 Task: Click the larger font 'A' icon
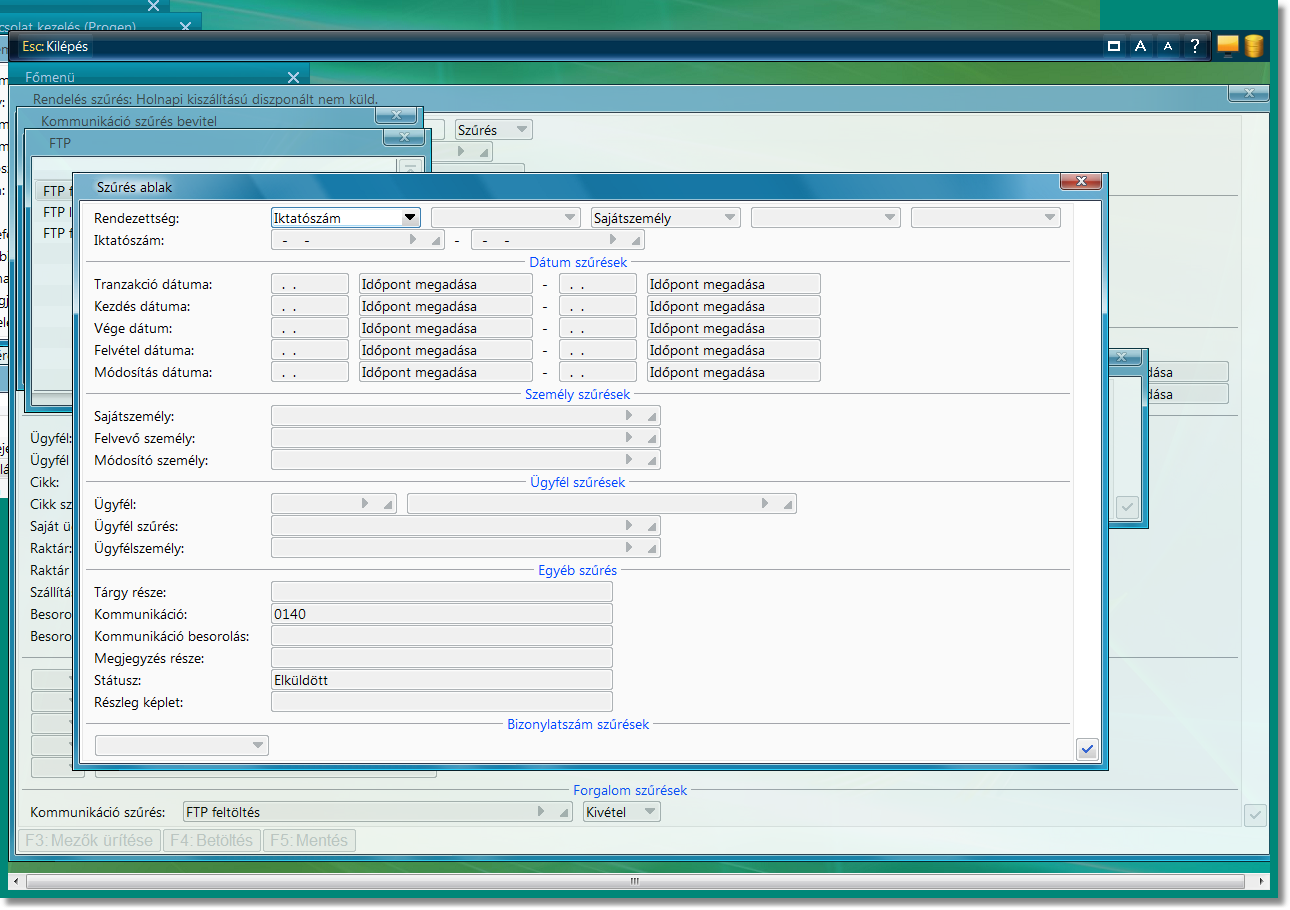tap(1140, 46)
